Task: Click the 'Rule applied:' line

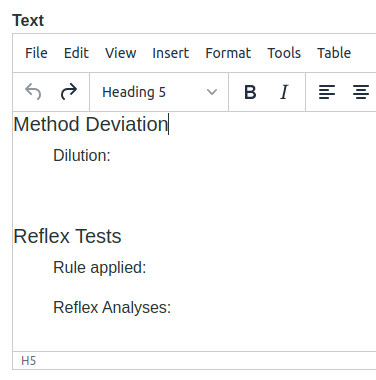Action: 100,268
